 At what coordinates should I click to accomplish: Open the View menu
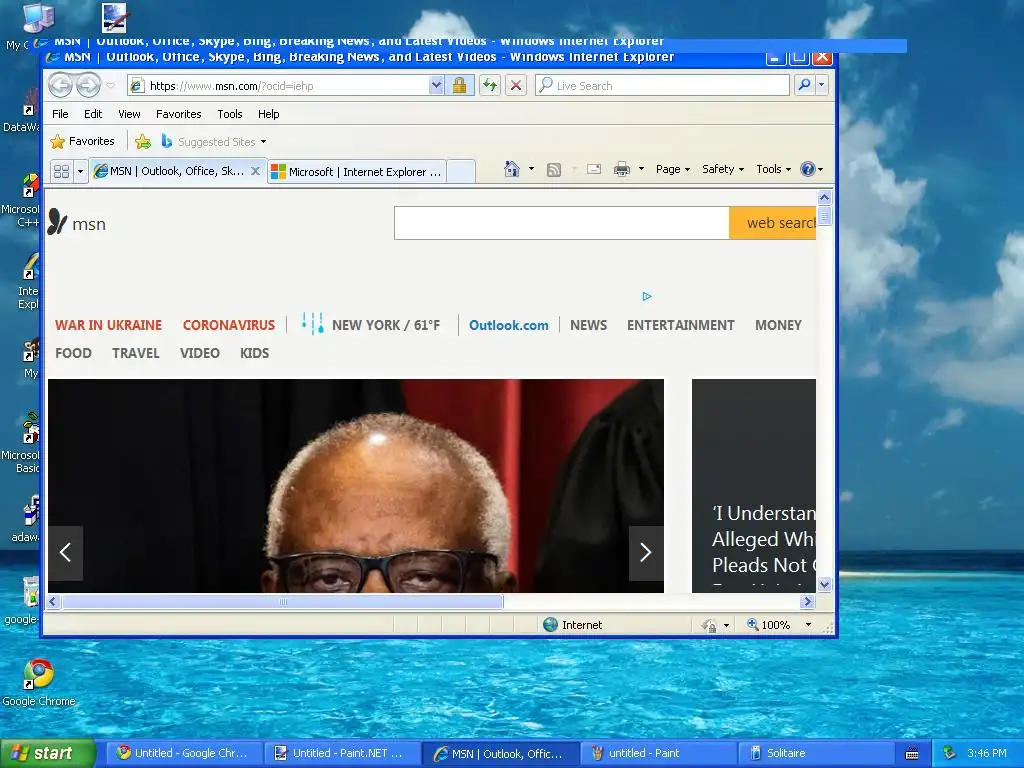[129, 114]
